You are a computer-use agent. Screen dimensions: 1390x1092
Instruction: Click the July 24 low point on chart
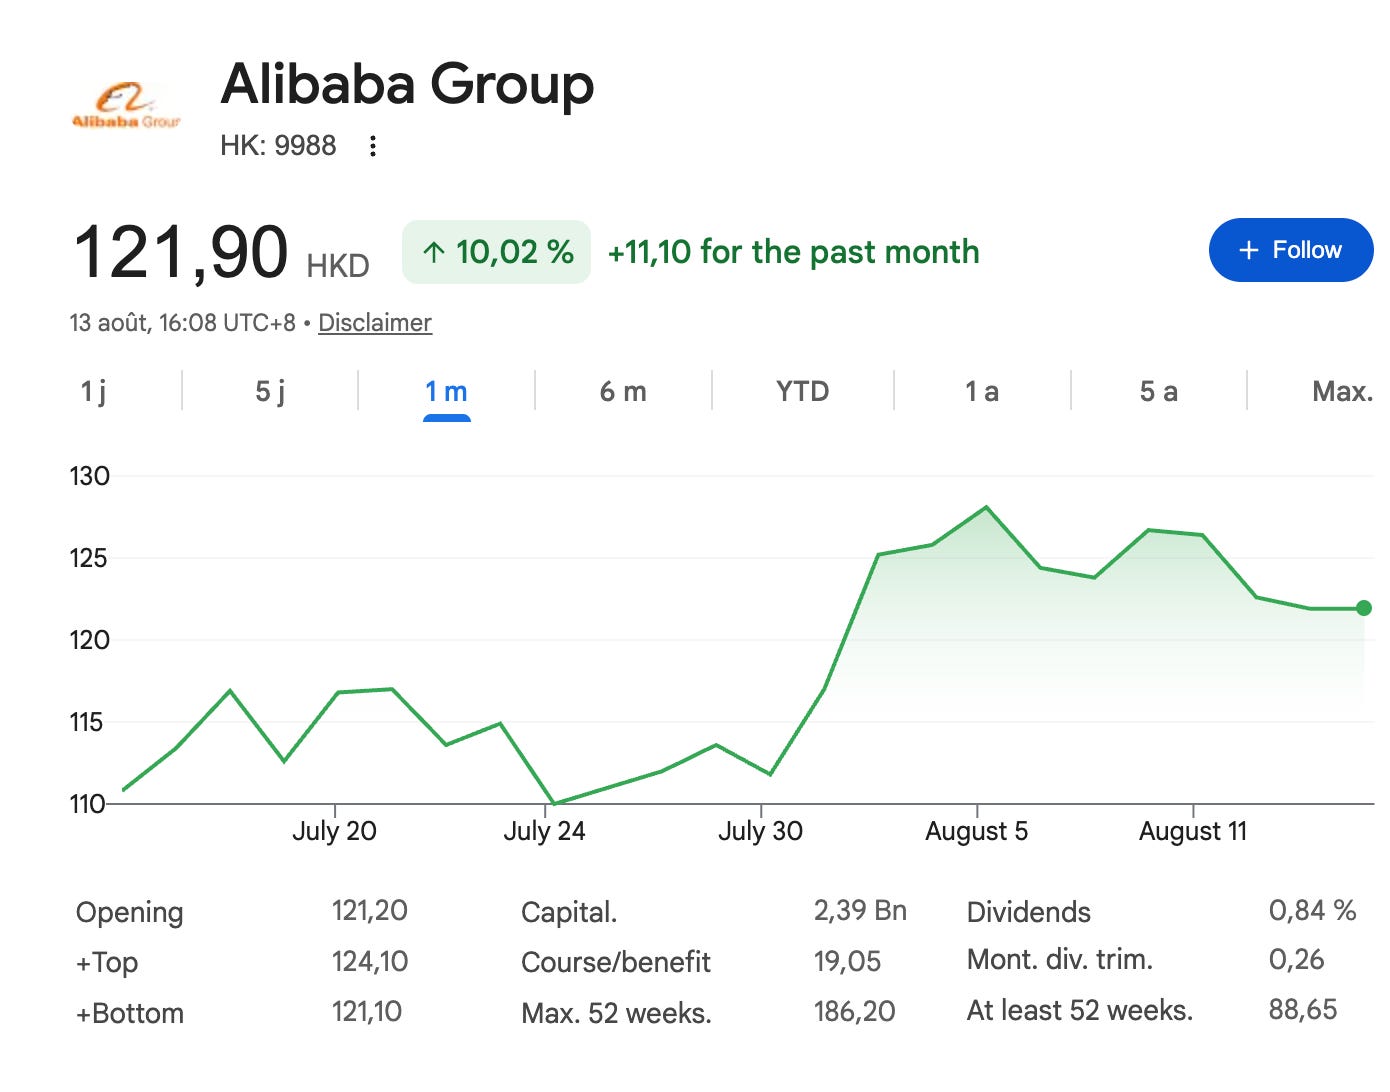click(x=554, y=803)
